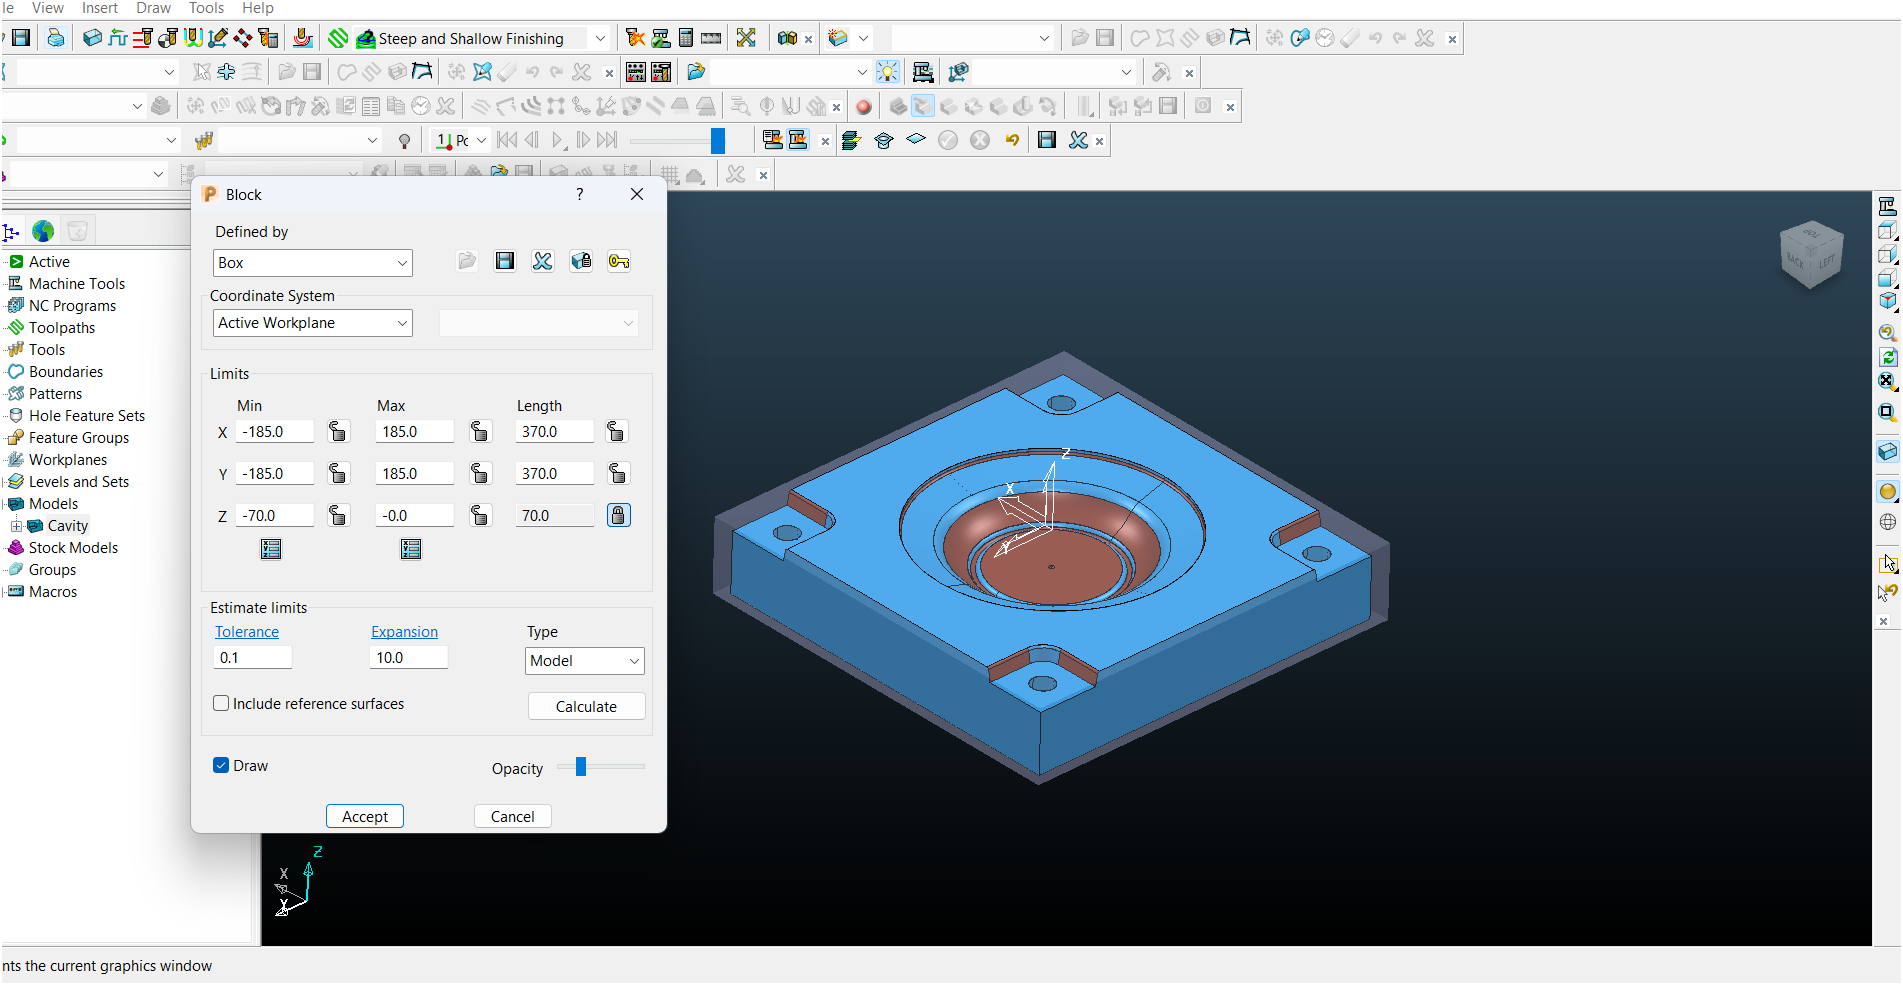Open the Insert menu
Image resolution: width=1903 pixels, height=985 pixels.
(99, 8)
